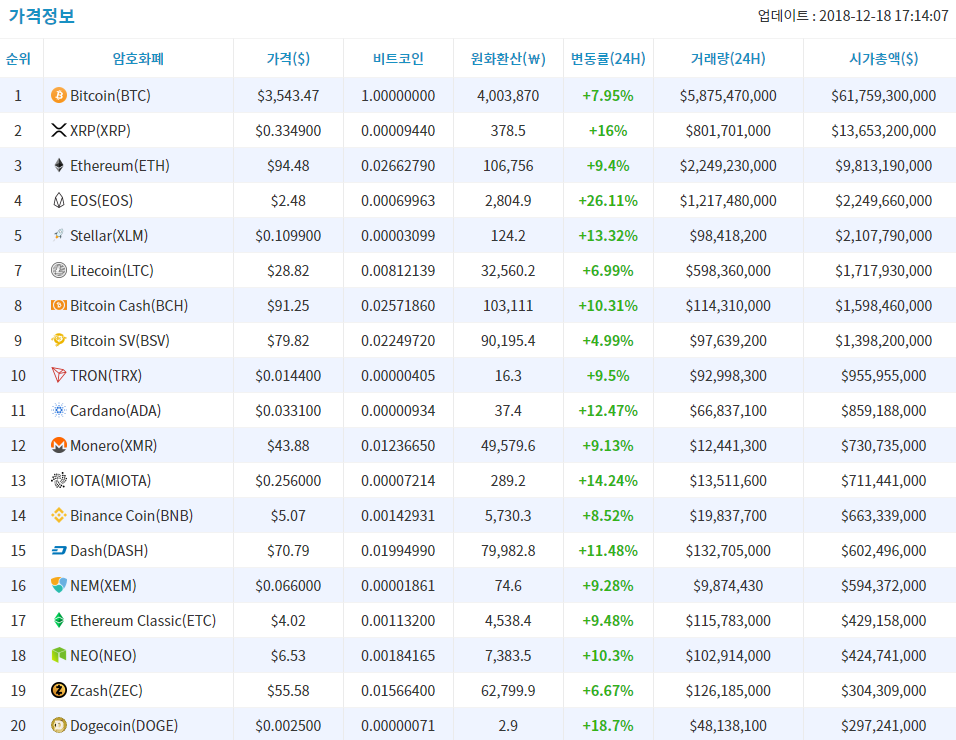This screenshot has width=956, height=740.
Task: Open the TRON(TRX) link
Action: coord(106,375)
